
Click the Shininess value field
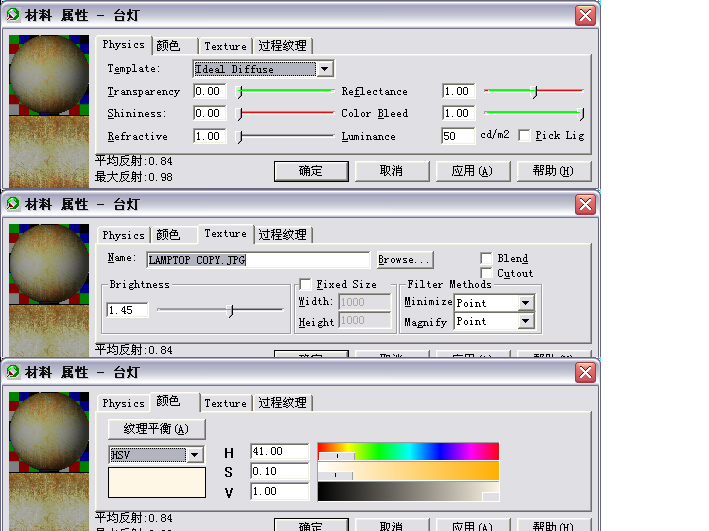coord(209,113)
